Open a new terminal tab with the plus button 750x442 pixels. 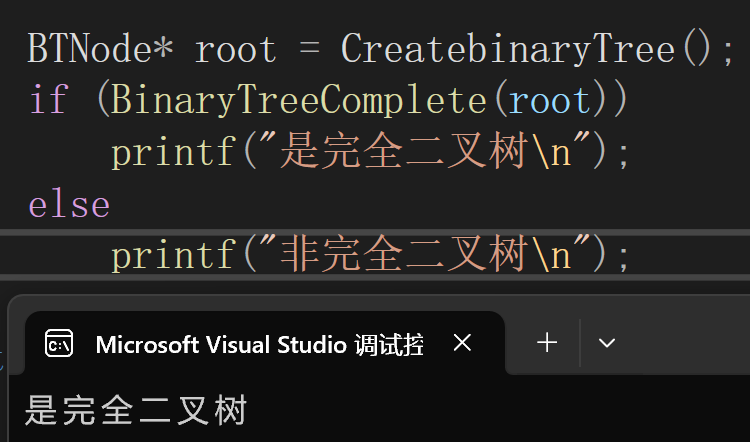(x=547, y=343)
